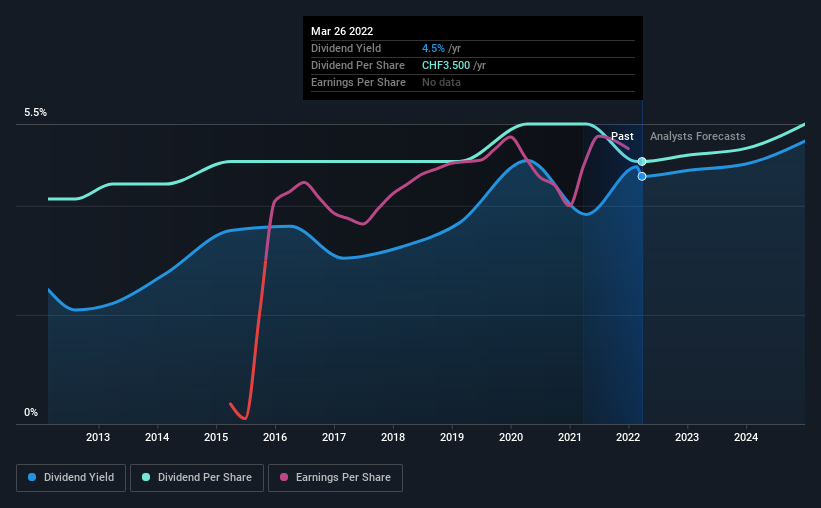This screenshot has width=821, height=508.
Task: Toggle the Dividend Per Share legend button
Action: tap(197, 478)
